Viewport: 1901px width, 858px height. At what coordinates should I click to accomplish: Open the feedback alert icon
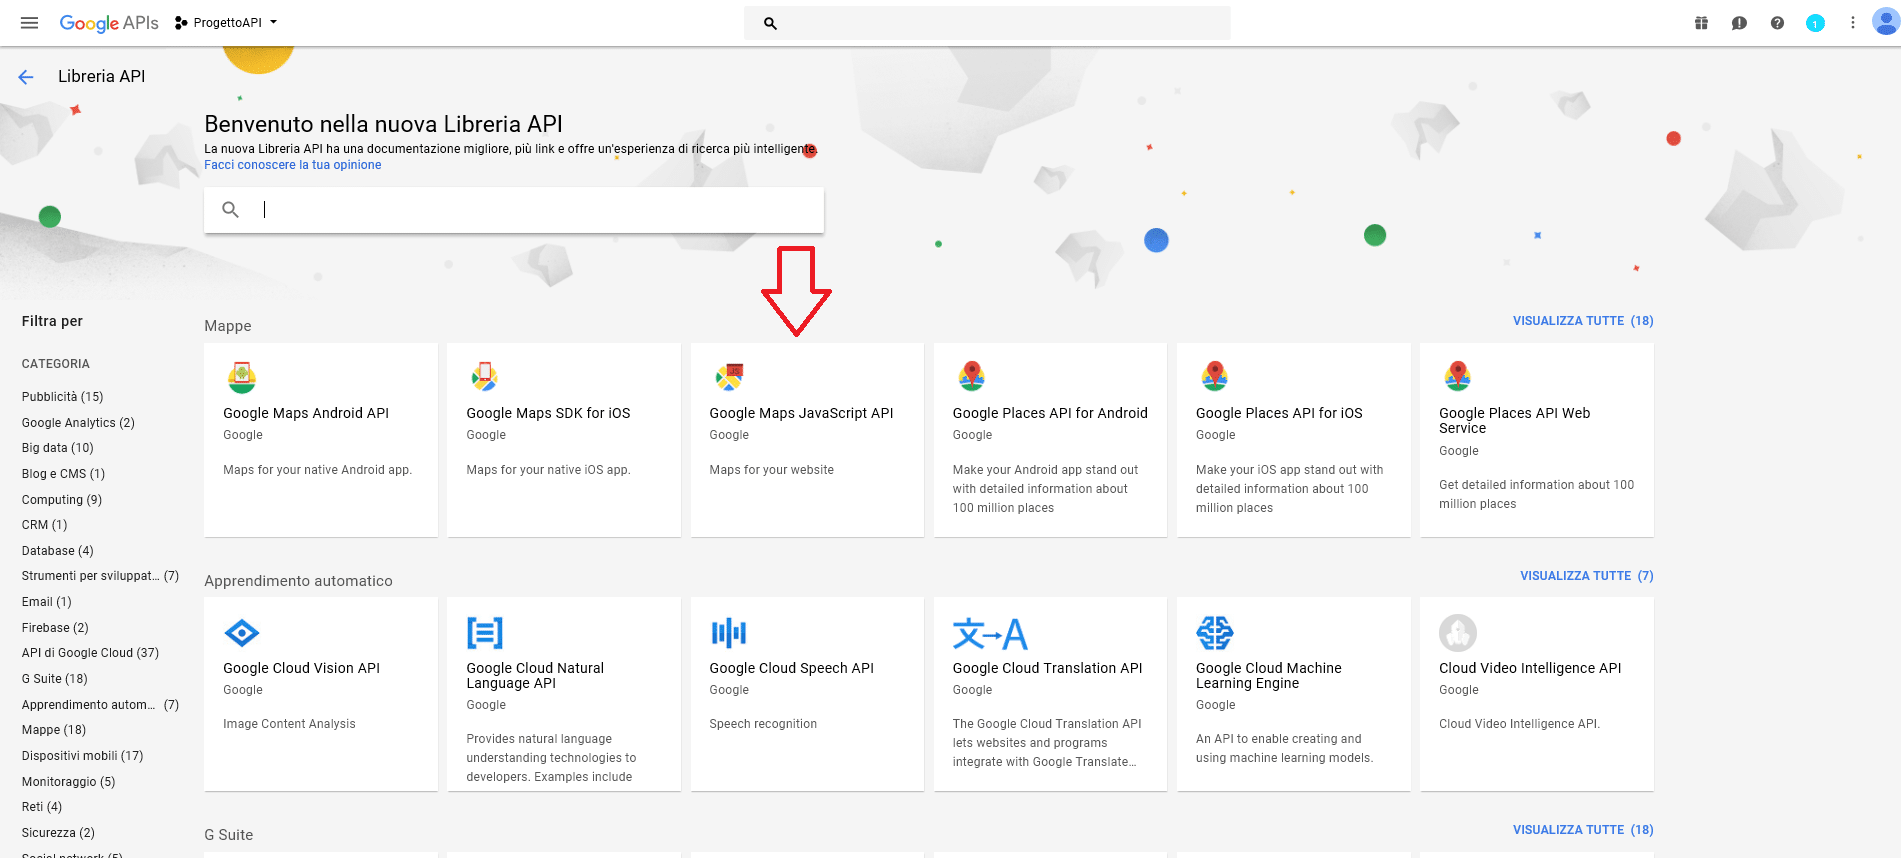click(1739, 23)
